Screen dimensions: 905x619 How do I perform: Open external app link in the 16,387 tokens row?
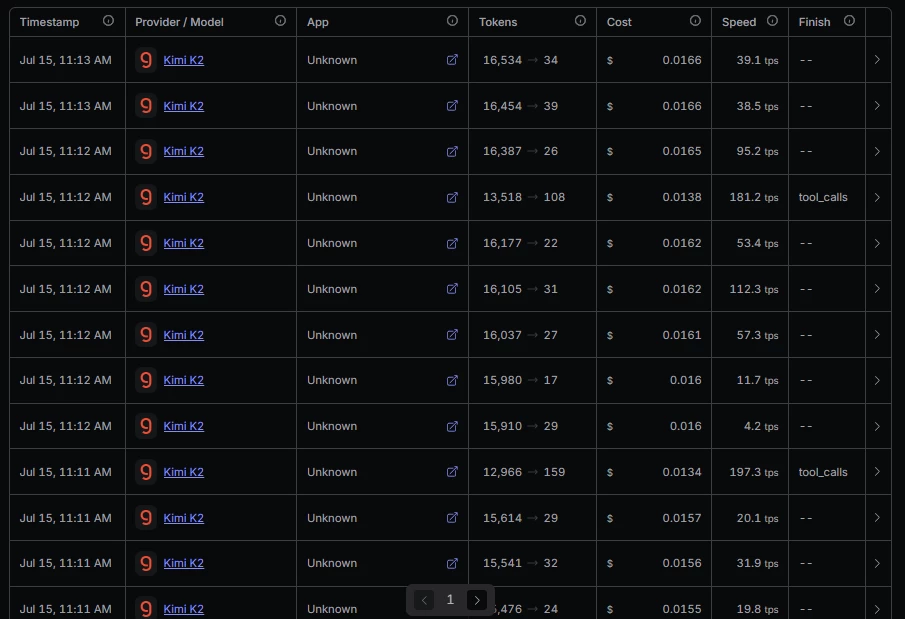click(x=452, y=151)
